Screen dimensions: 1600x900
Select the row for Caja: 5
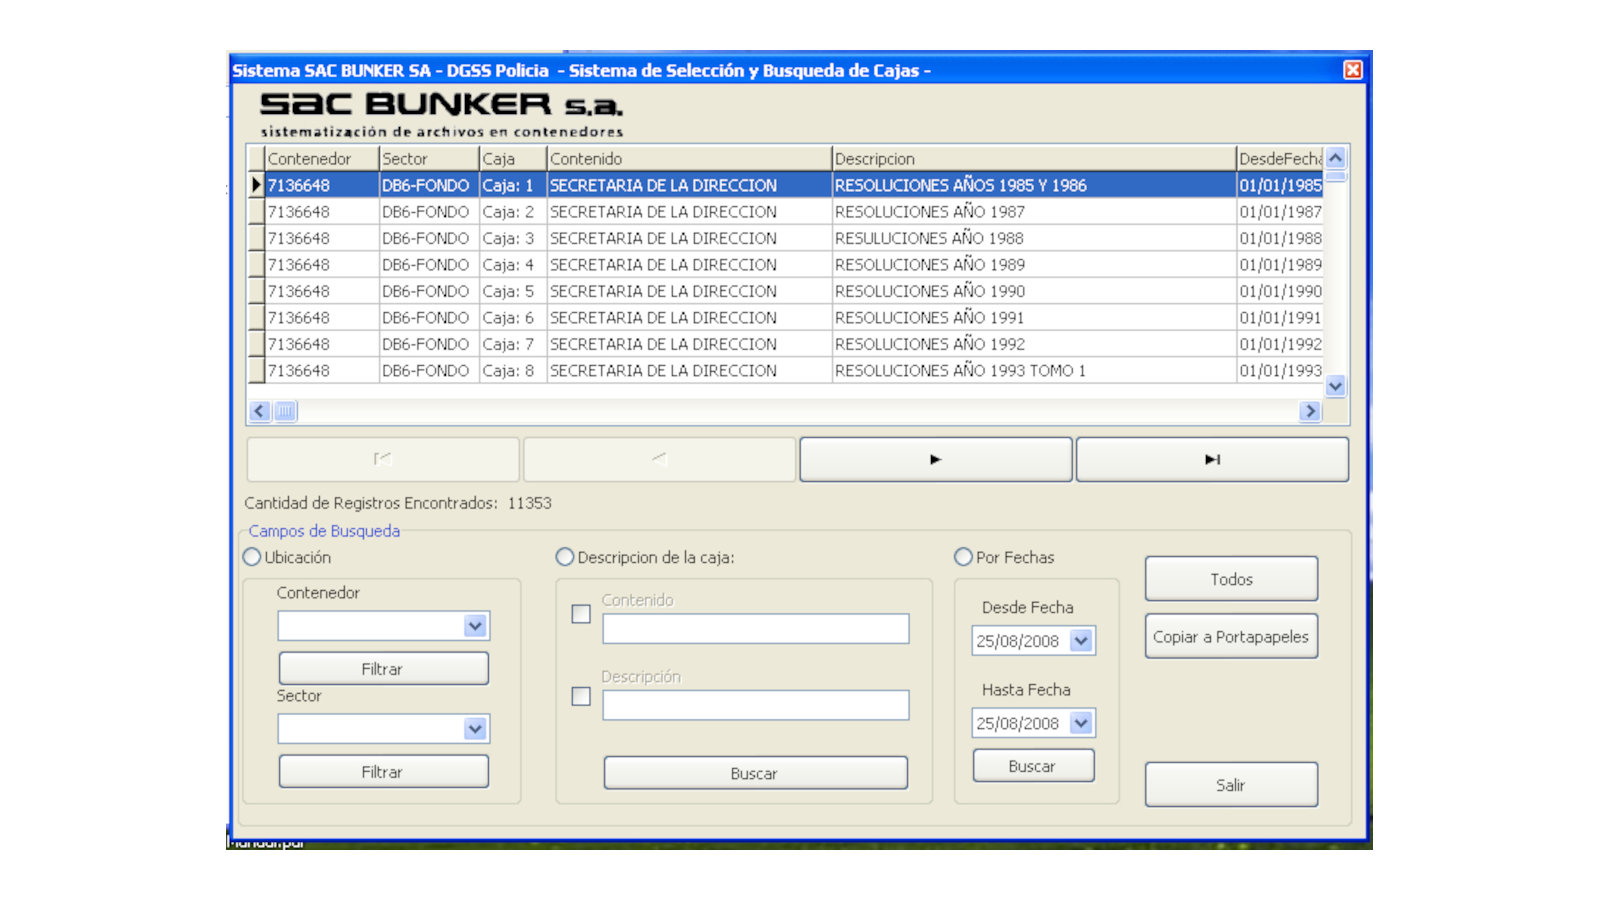(660, 291)
